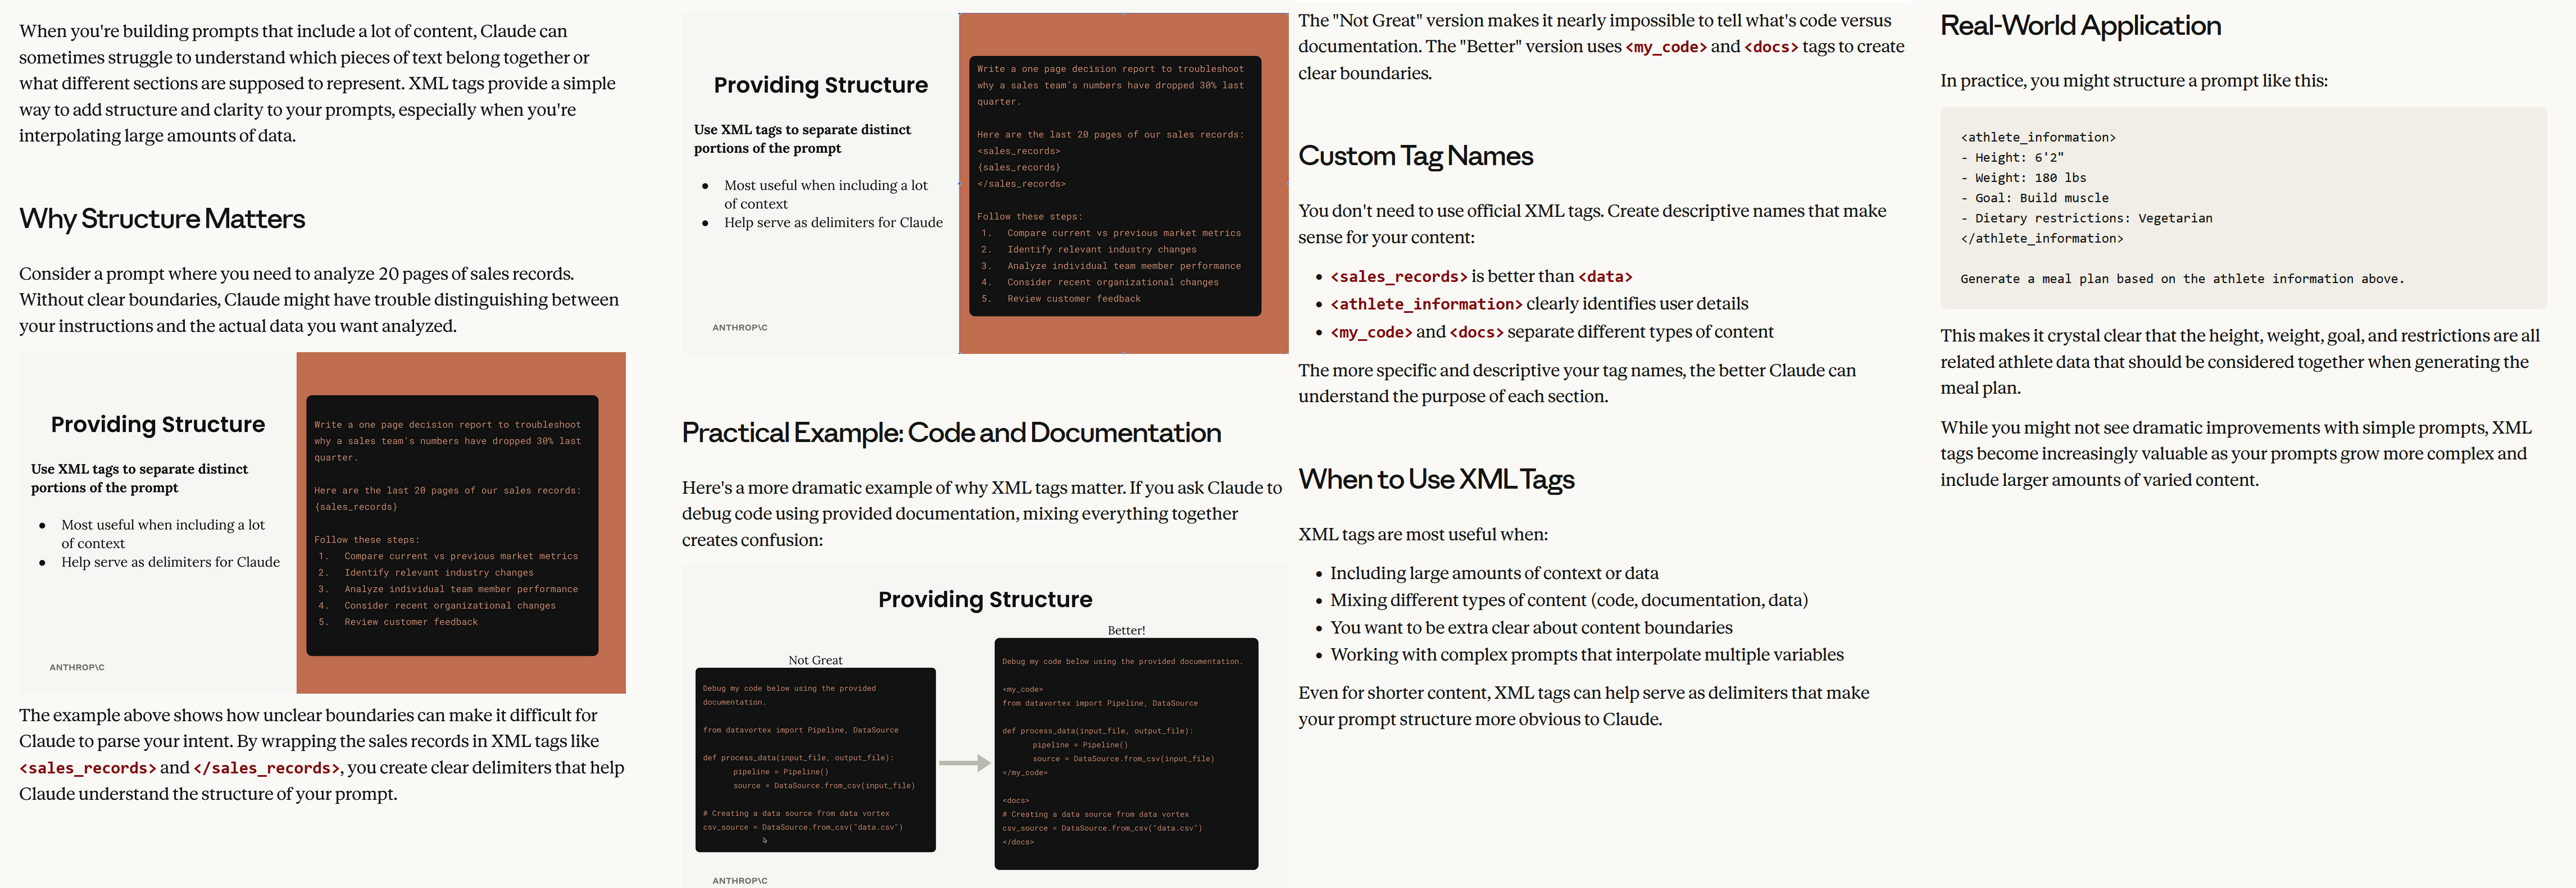2576x888 pixels.
Task: Click the "Better!" label in the comparison slide
Action: [x=1126, y=630]
